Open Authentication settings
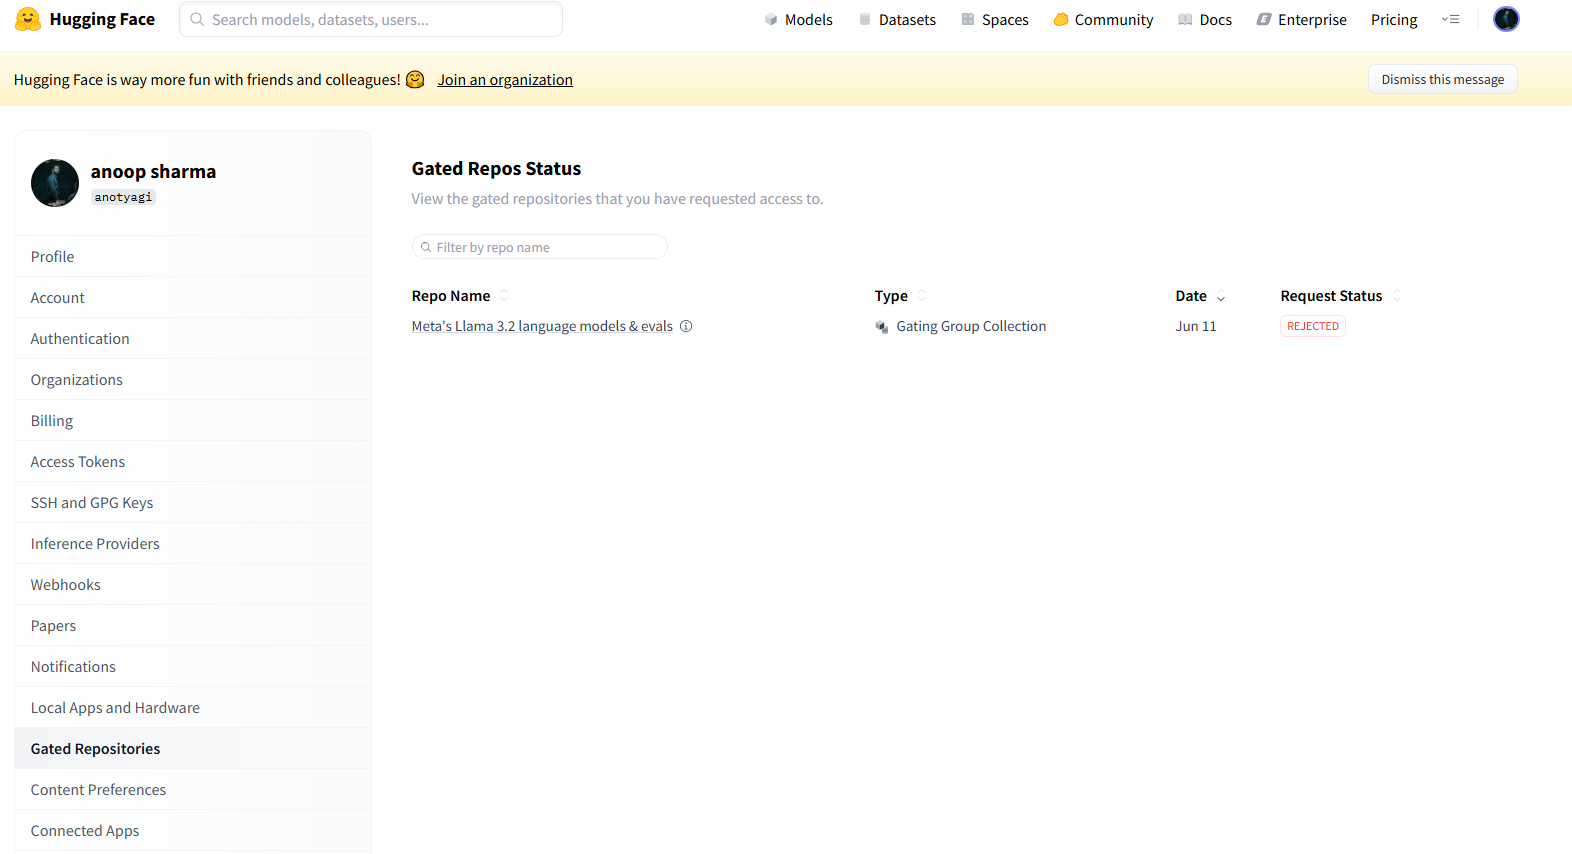 click(193, 339)
